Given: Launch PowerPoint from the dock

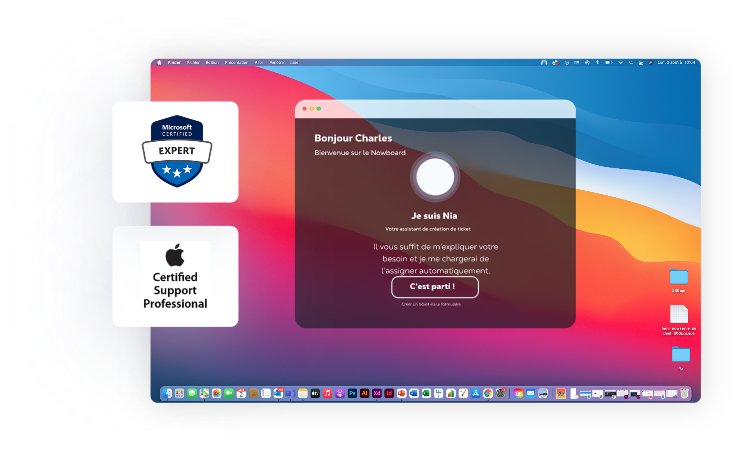Looking at the screenshot, I should pyautogui.click(x=402, y=393).
